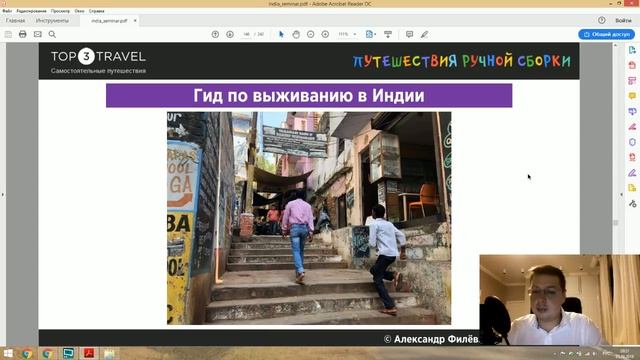Select the india_seminar.pdf document tab

[109, 20]
